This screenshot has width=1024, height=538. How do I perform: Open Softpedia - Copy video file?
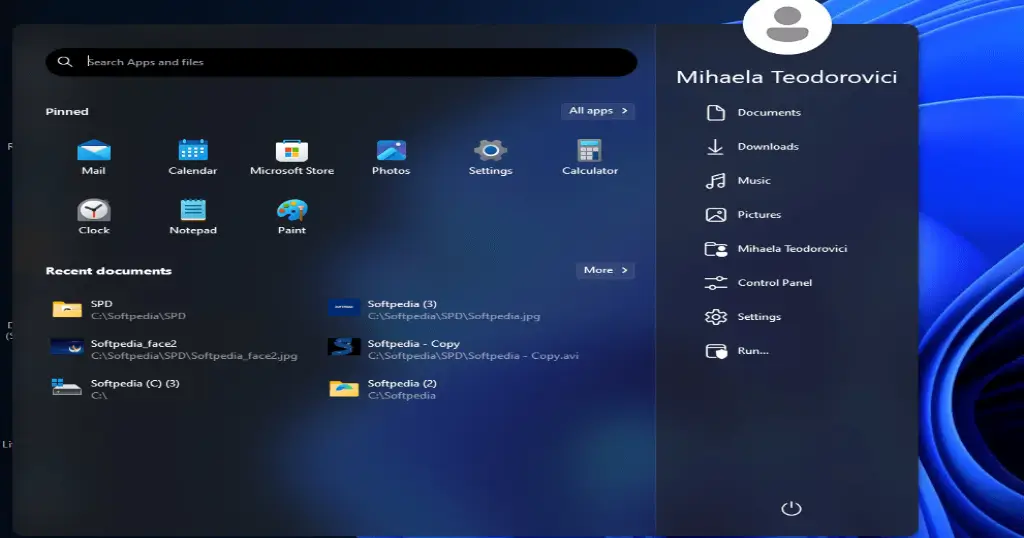(454, 349)
